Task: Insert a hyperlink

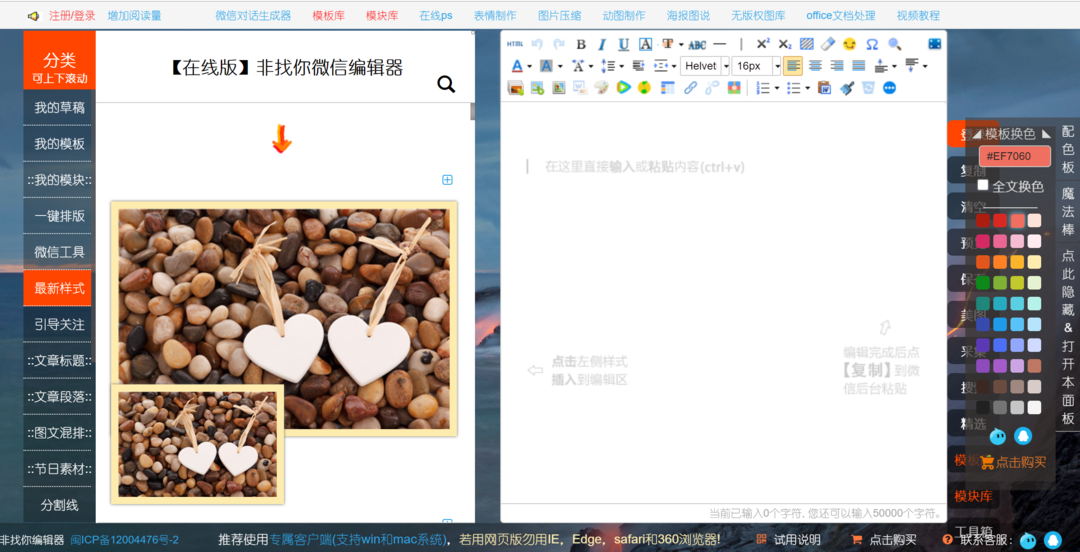Action: pyautogui.click(x=690, y=88)
